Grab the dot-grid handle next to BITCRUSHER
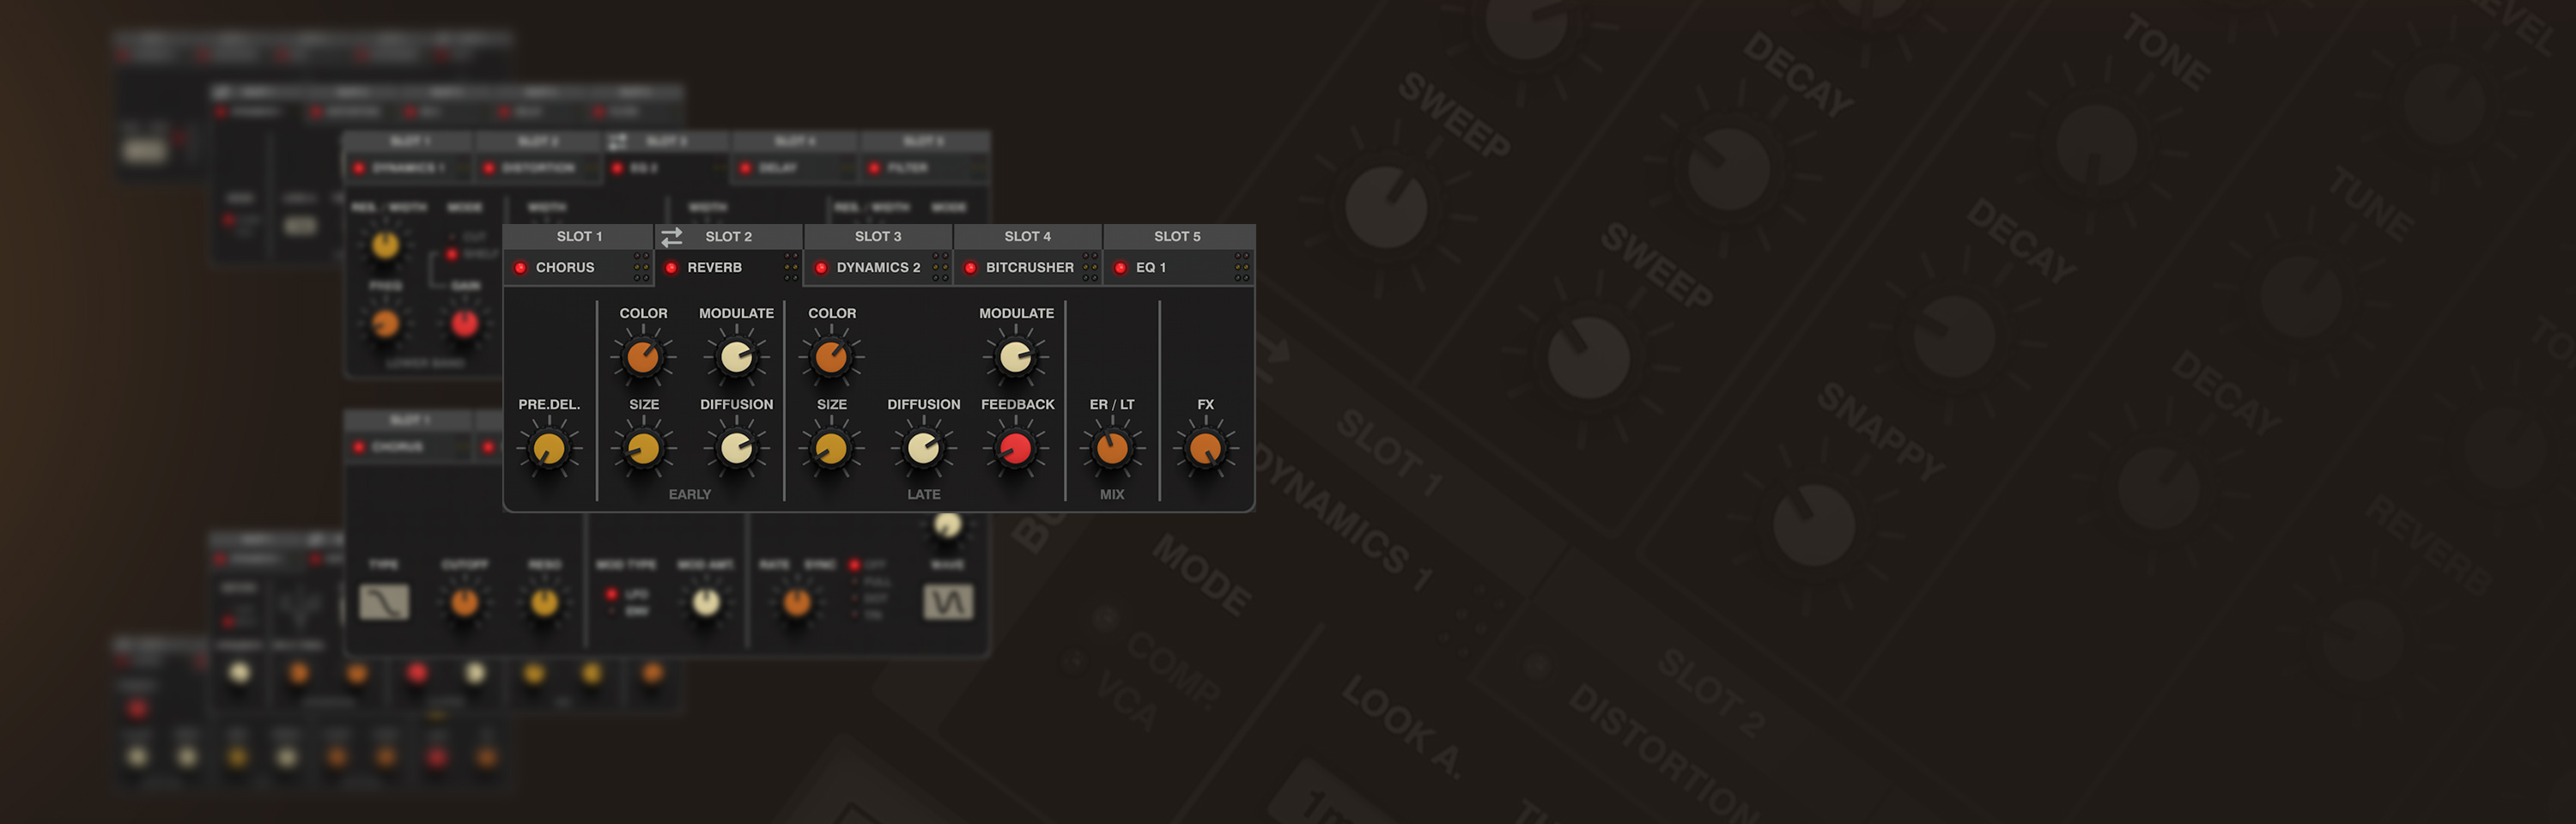Image resolution: width=2576 pixels, height=824 pixels. (x=1090, y=267)
